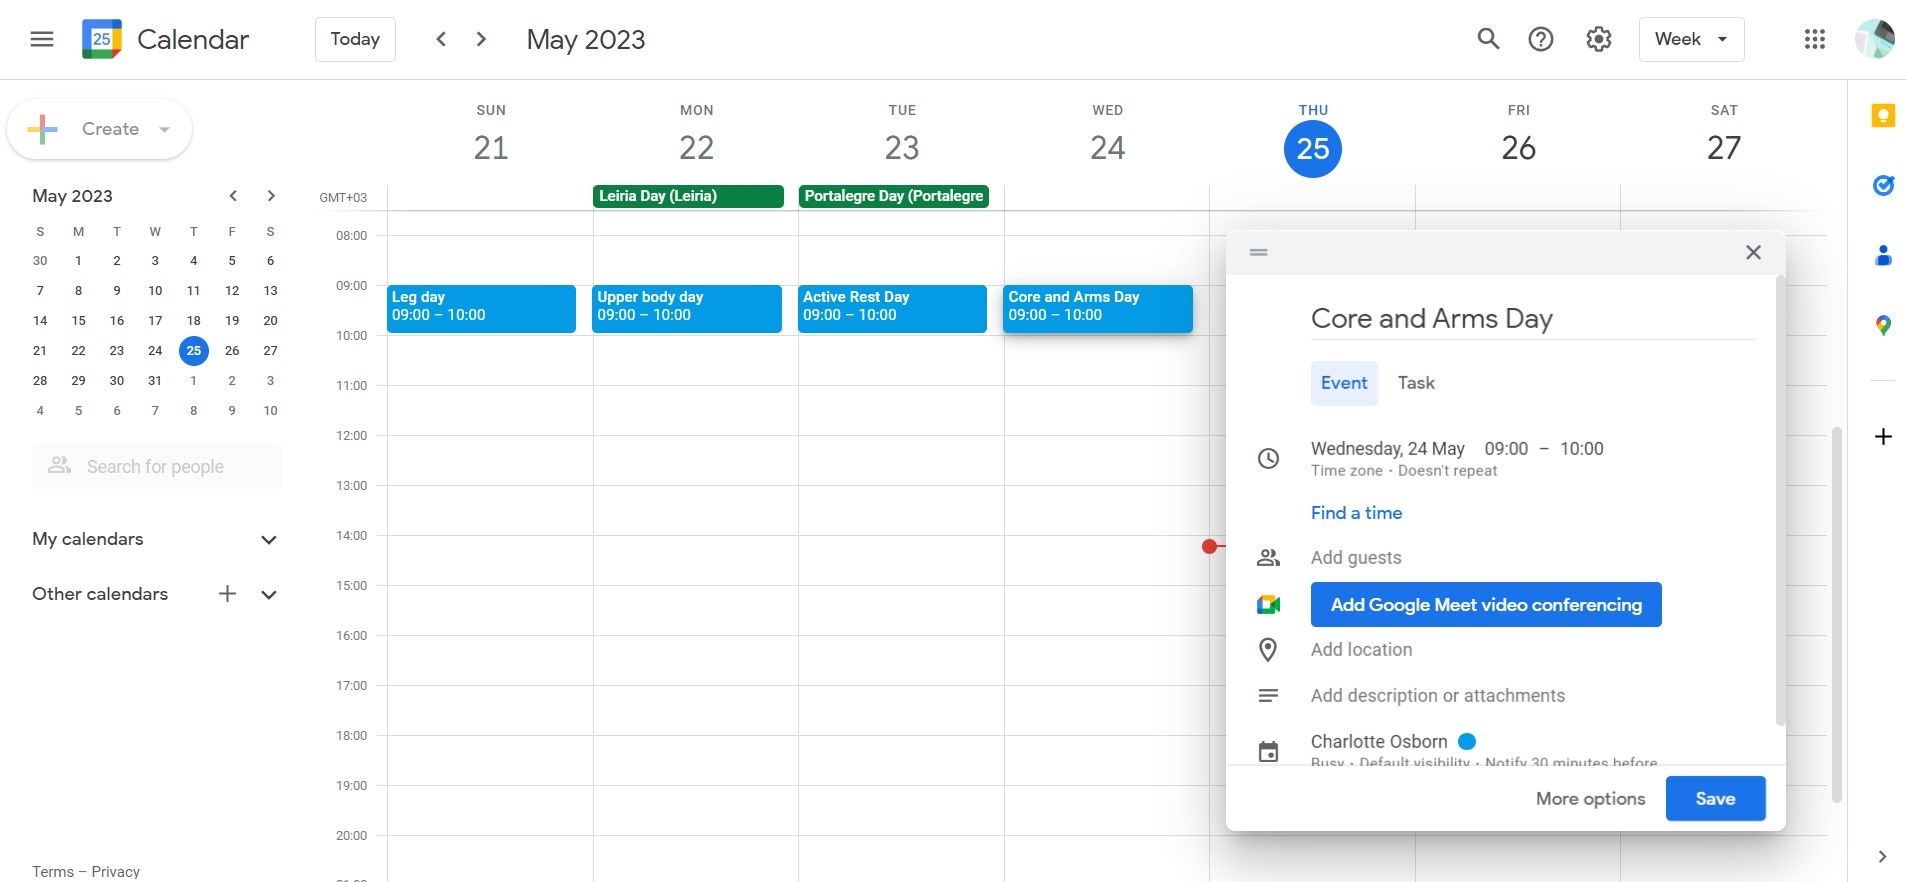
Task: Open the Upper body day event
Action: point(687,308)
